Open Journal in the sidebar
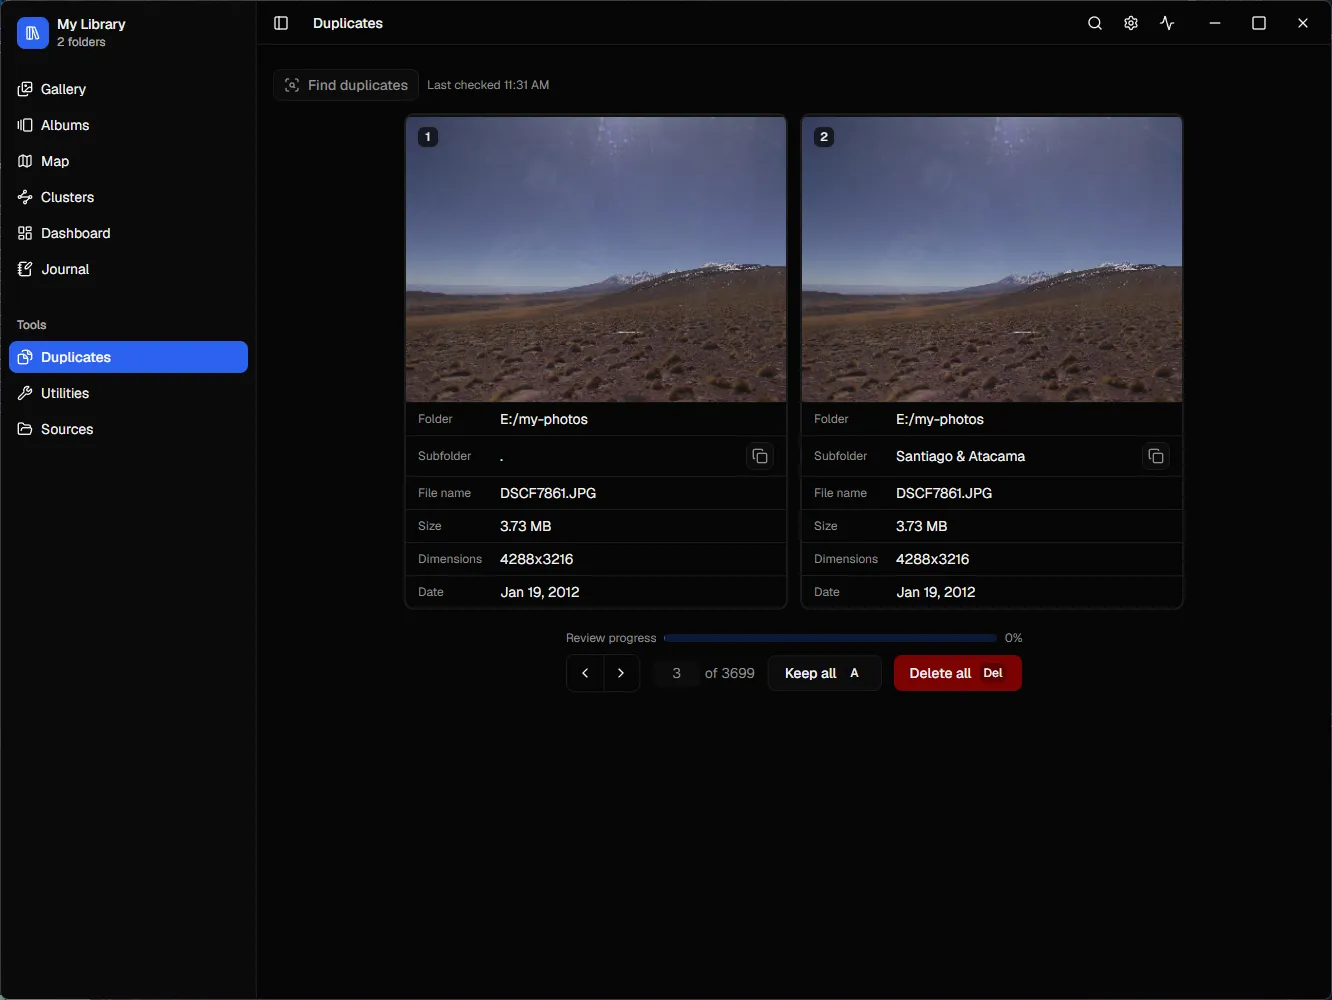This screenshot has width=1332, height=1000. pyautogui.click(x=128, y=269)
